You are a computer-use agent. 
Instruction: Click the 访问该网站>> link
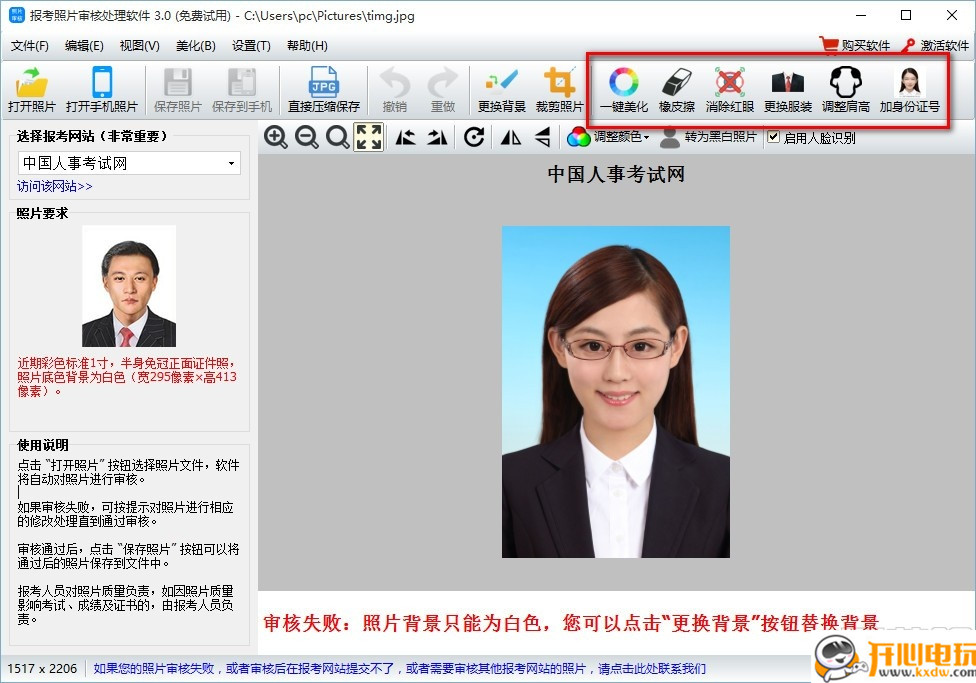55,186
